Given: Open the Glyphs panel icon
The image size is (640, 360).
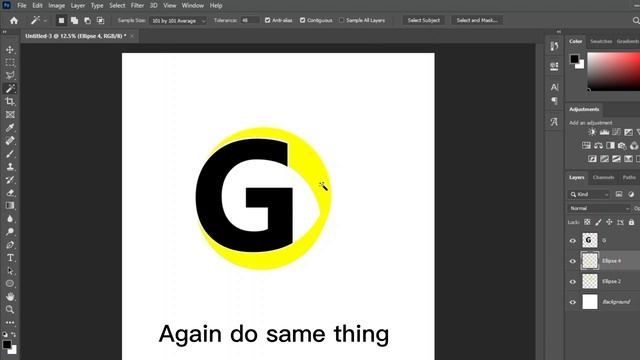Looking at the screenshot, I should pos(554,122).
